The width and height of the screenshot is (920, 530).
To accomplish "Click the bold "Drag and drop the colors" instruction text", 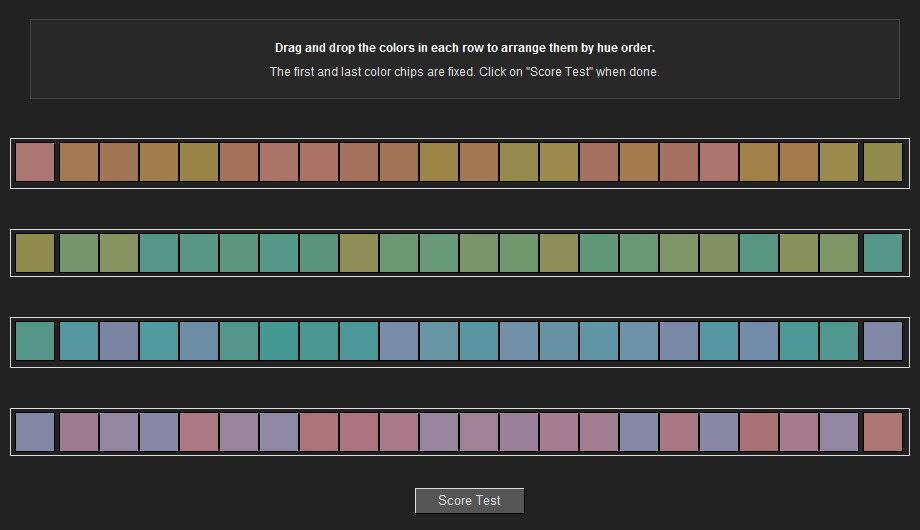I will coord(465,48).
